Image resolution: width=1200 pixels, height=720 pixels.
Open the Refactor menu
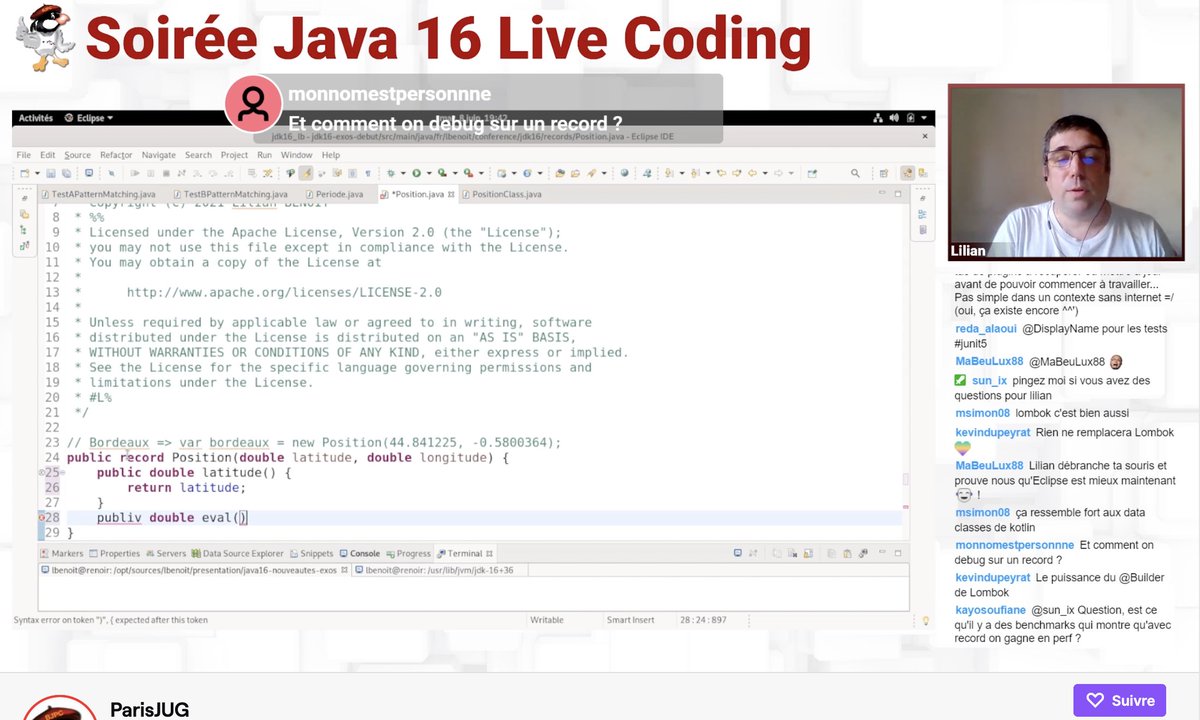click(116, 155)
